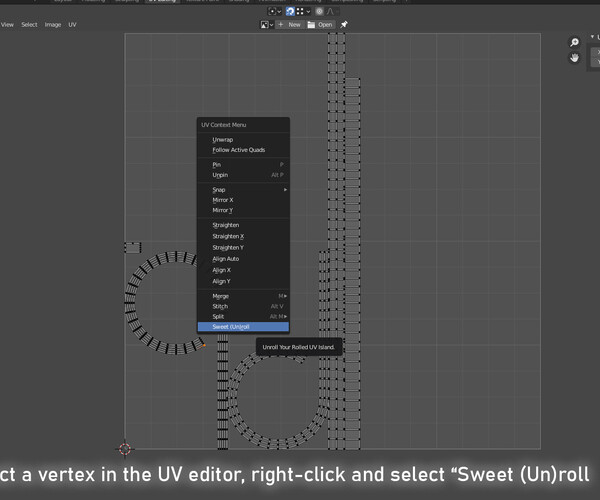Click the proportional falloff curve icon
The height and width of the screenshot is (500, 600).
(330, 11)
